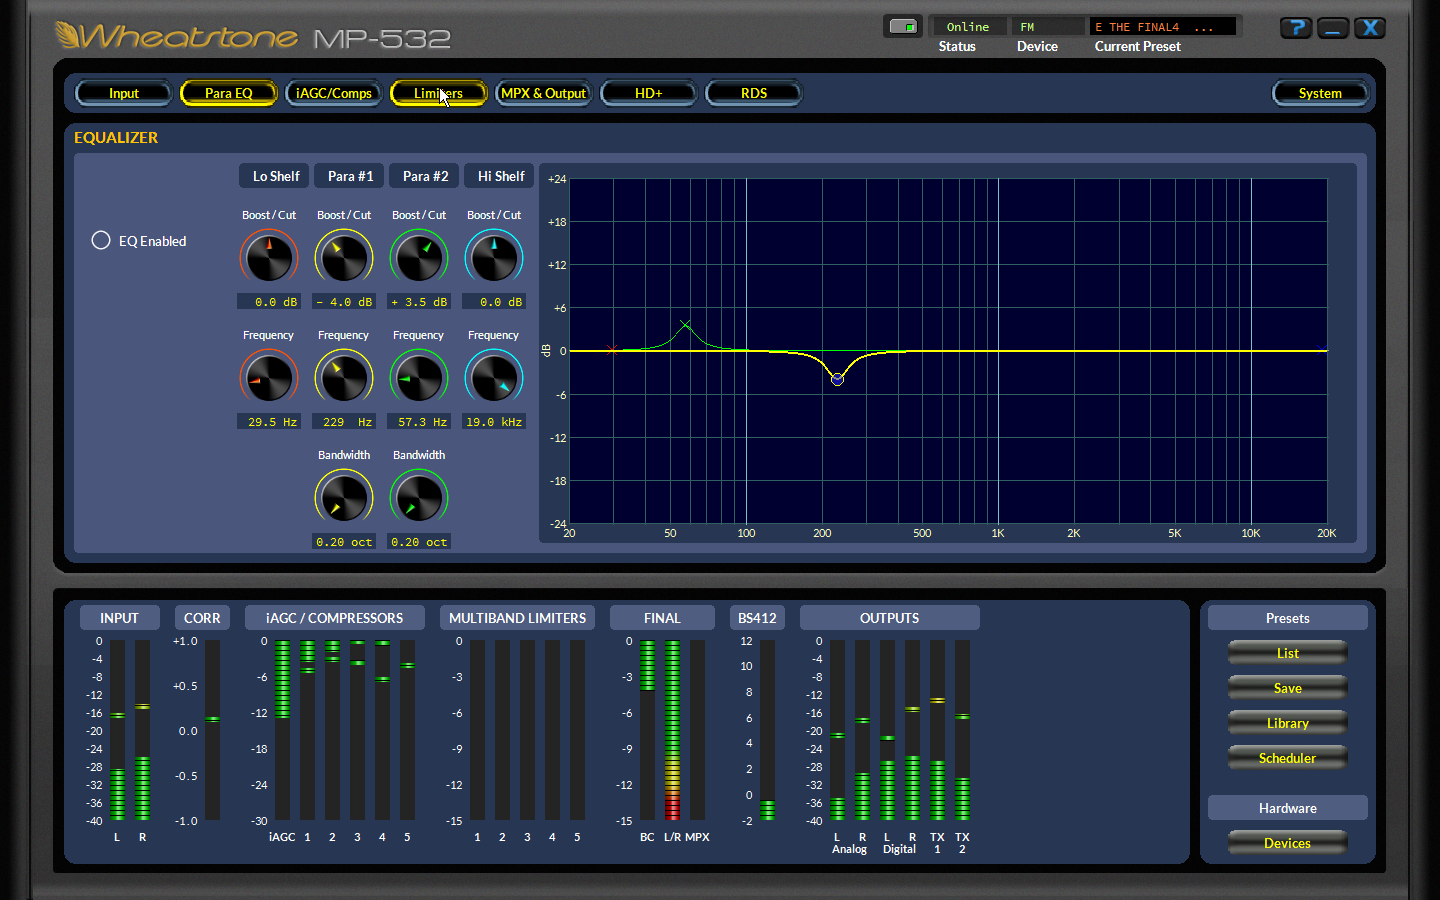Switch to the Para EQ tab
The width and height of the screenshot is (1440, 900).
coord(229,93)
